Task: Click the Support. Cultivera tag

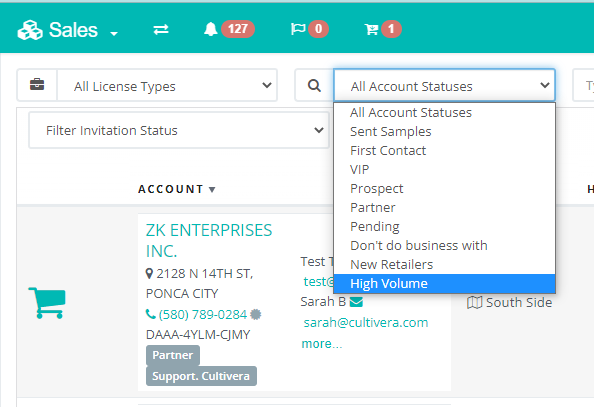Action: [201, 376]
